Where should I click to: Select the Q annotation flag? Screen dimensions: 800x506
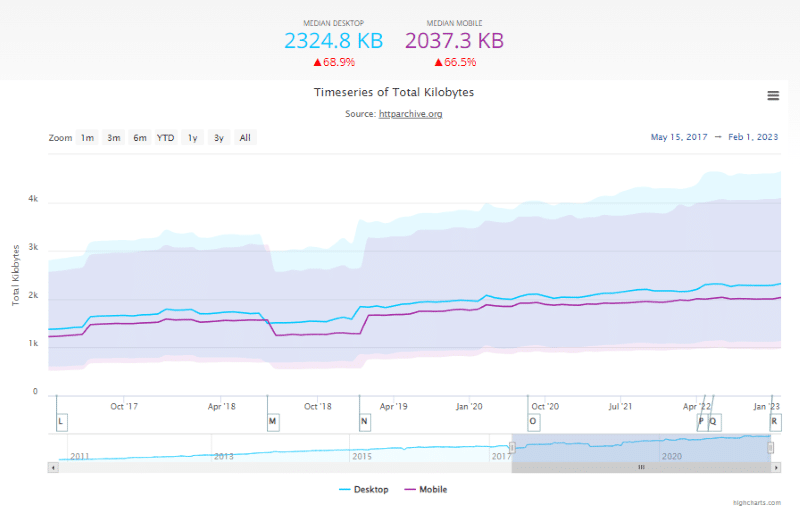tap(713, 422)
